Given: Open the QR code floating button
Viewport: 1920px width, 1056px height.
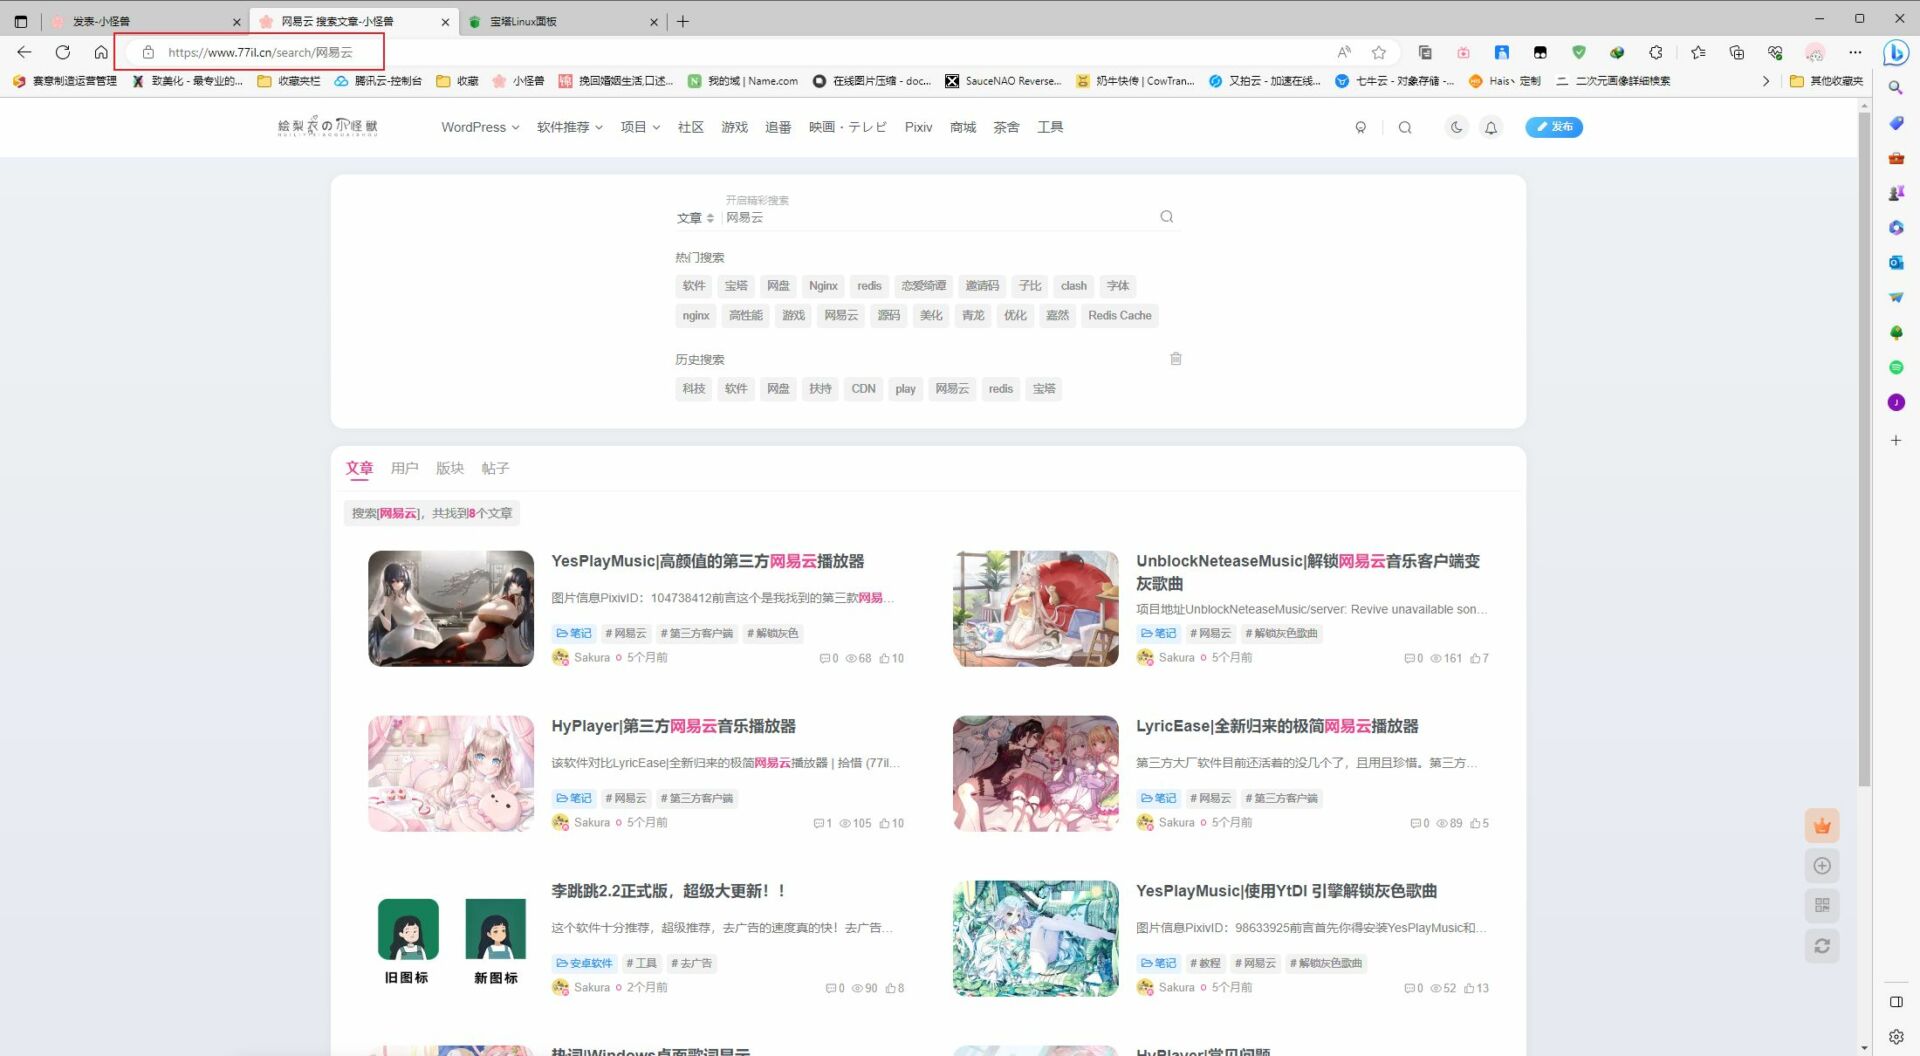Looking at the screenshot, I should pyautogui.click(x=1822, y=905).
